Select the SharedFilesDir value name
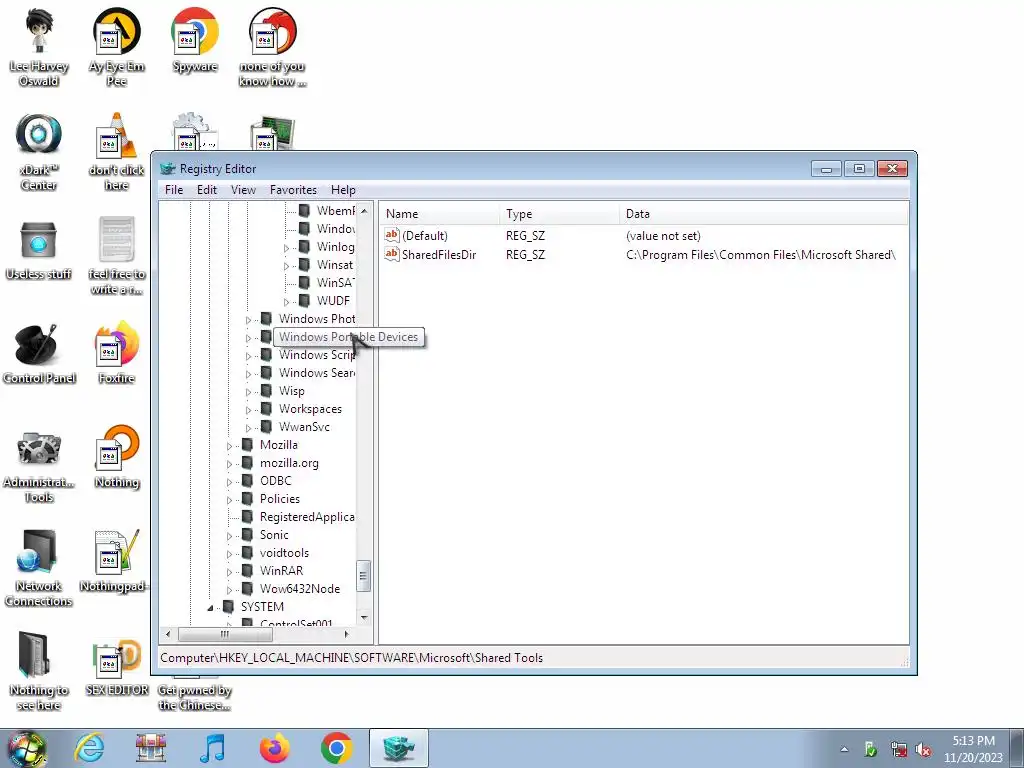 tap(439, 255)
